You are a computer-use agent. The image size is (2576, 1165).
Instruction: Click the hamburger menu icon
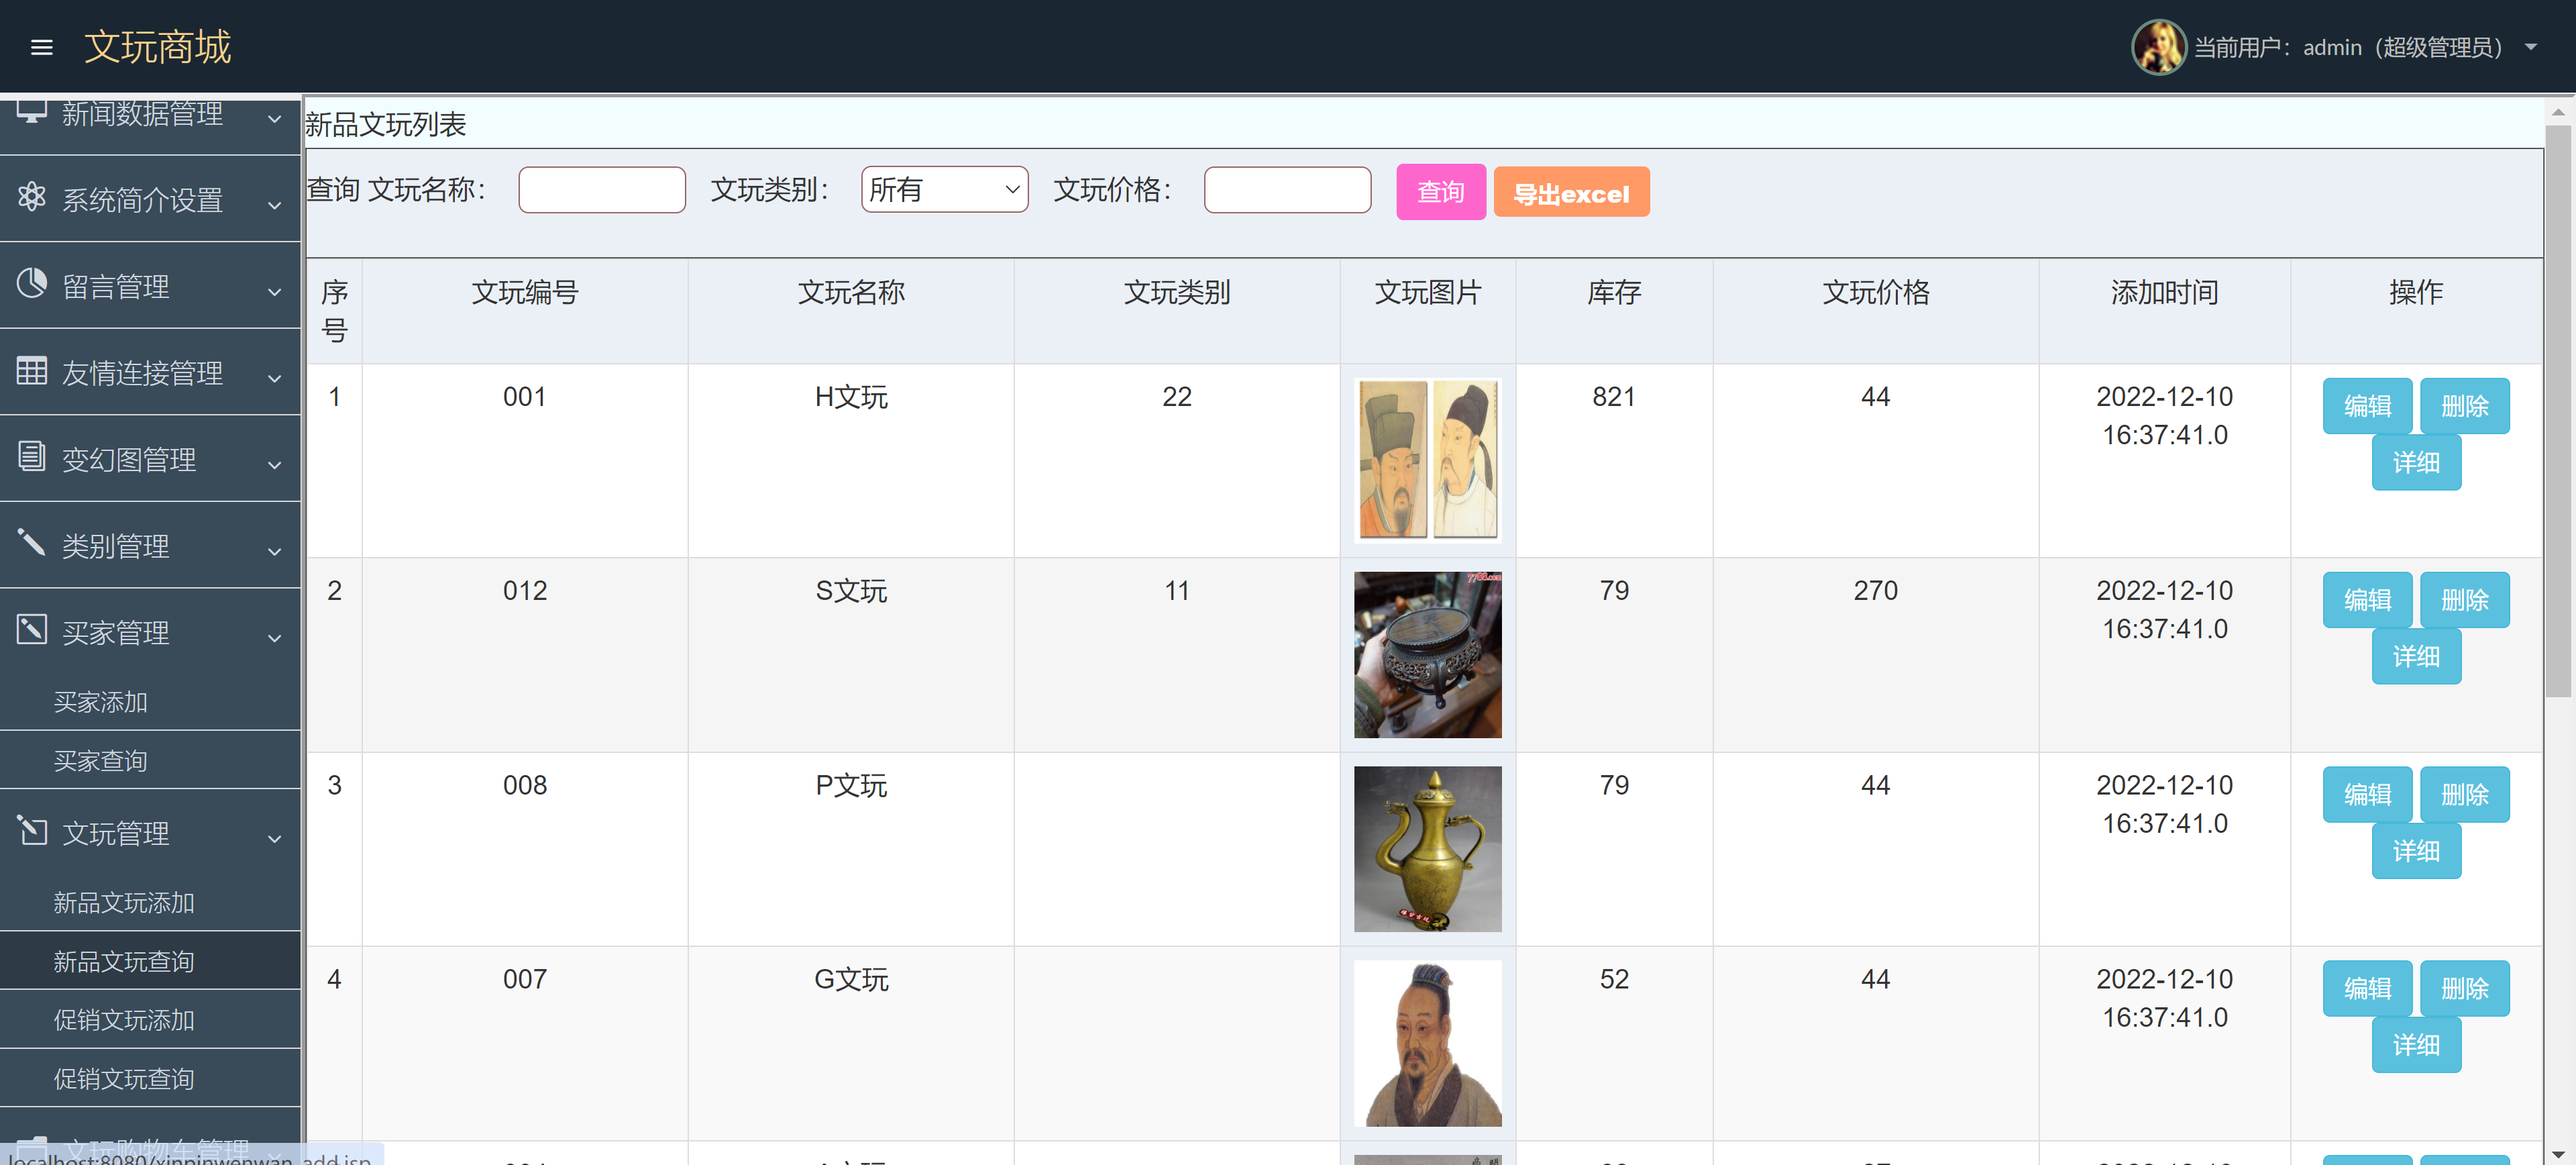[x=42, y=47]
